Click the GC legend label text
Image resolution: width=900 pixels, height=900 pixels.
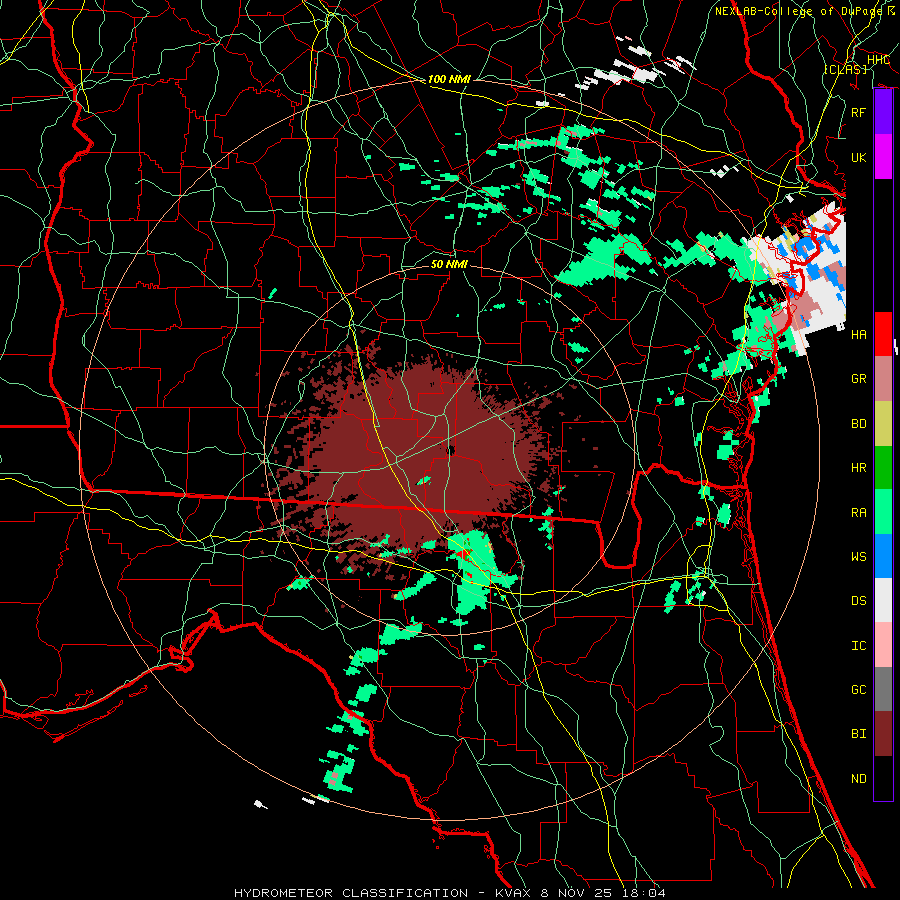coord(858,689)
